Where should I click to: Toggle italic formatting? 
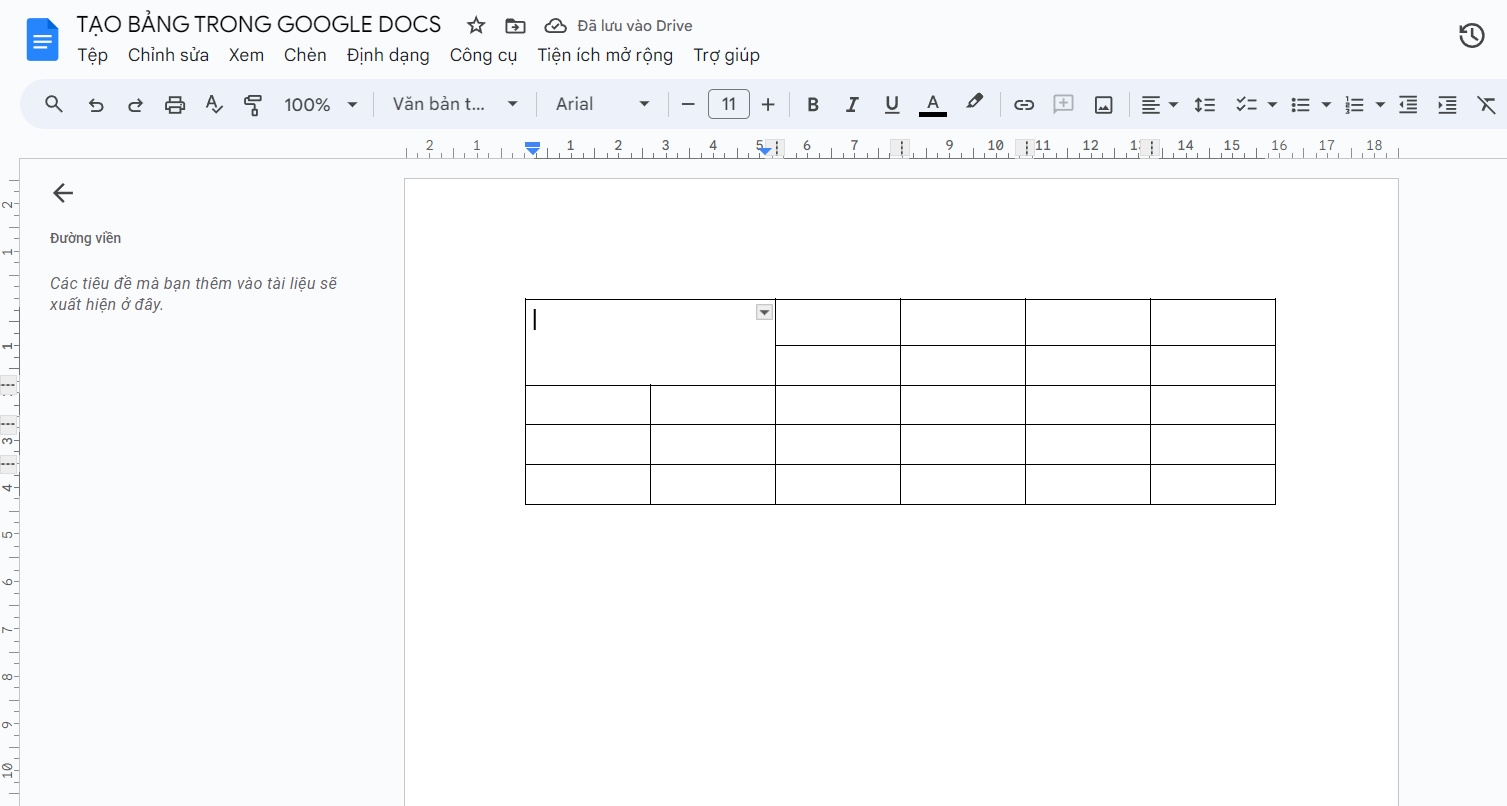click(x=851, y=104)
